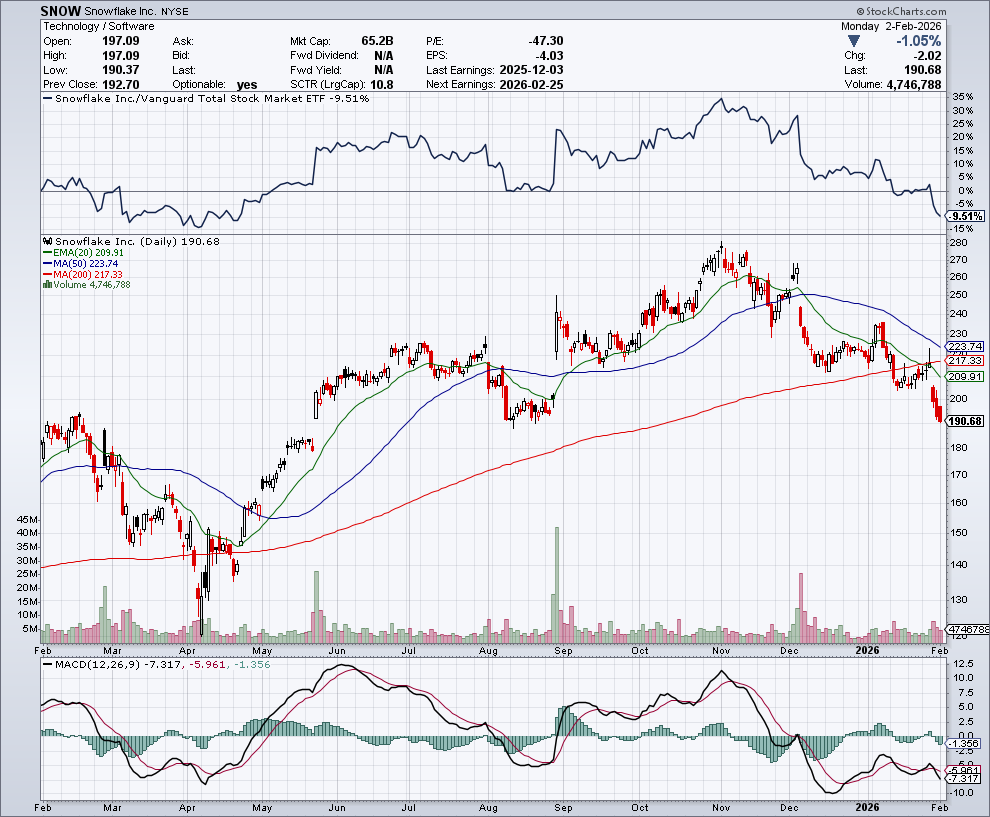The image size is (990, 817).
Task: Click the 'Technology / Software' sector label
Action: click(x=99, y=26)
